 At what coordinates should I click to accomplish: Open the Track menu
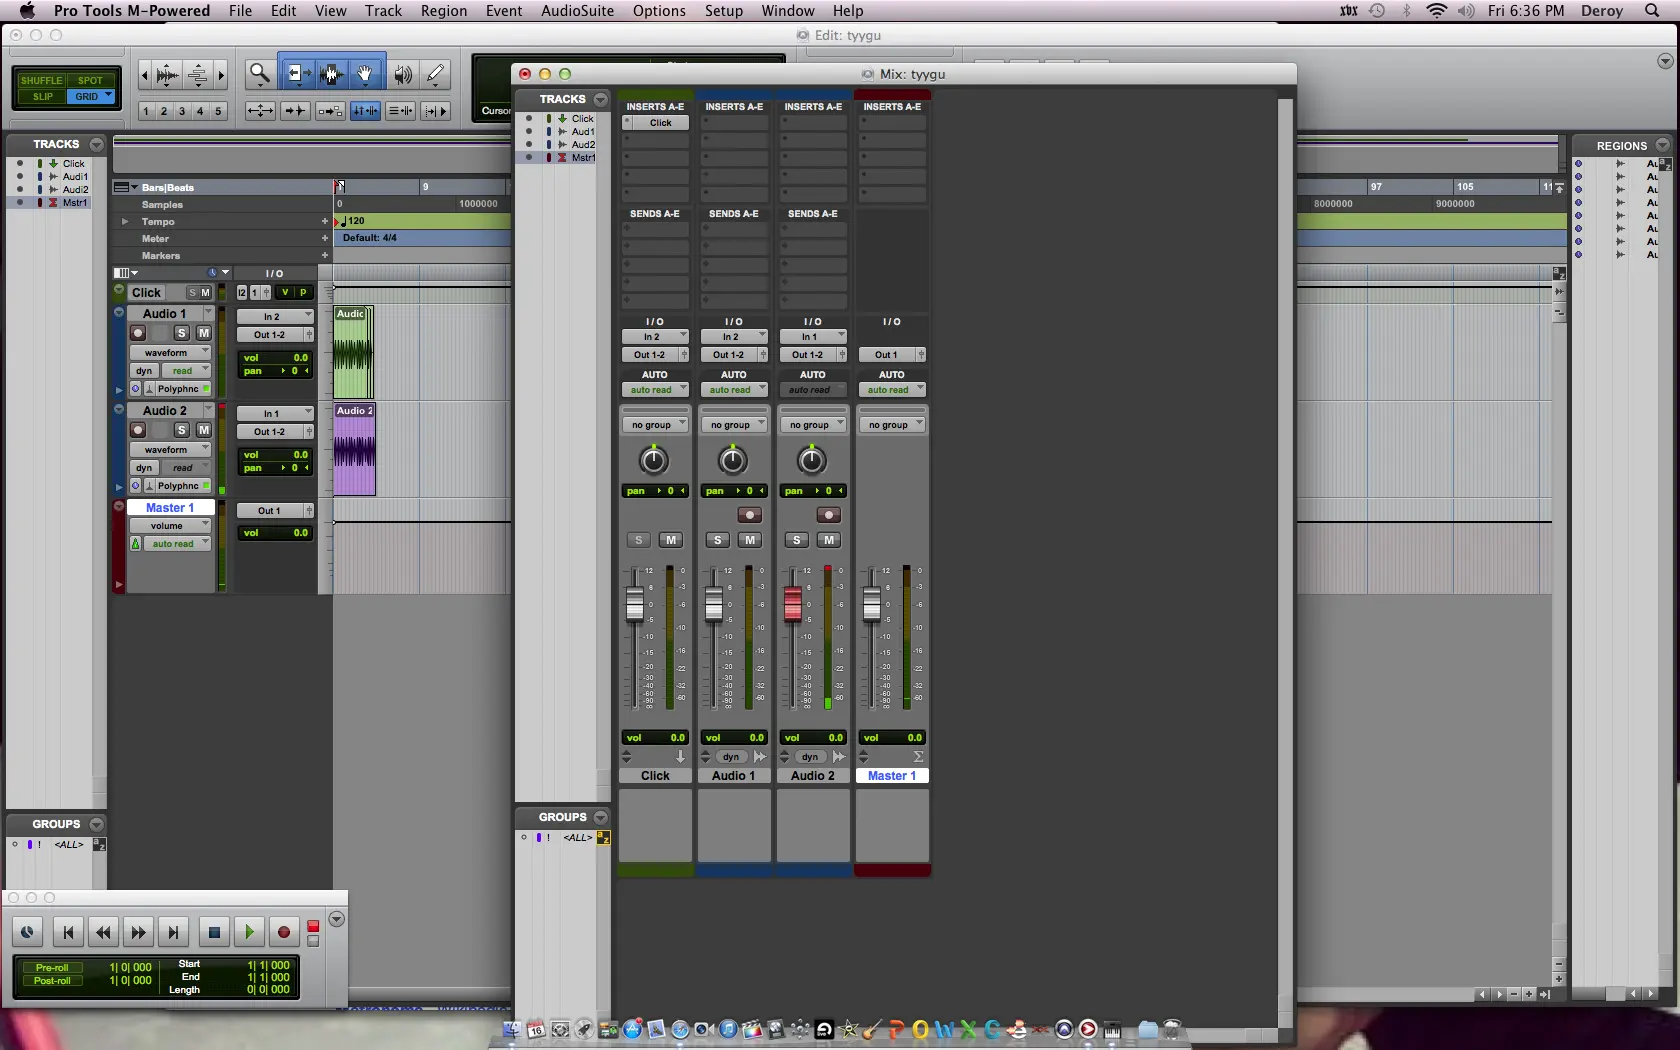point(383,11)
